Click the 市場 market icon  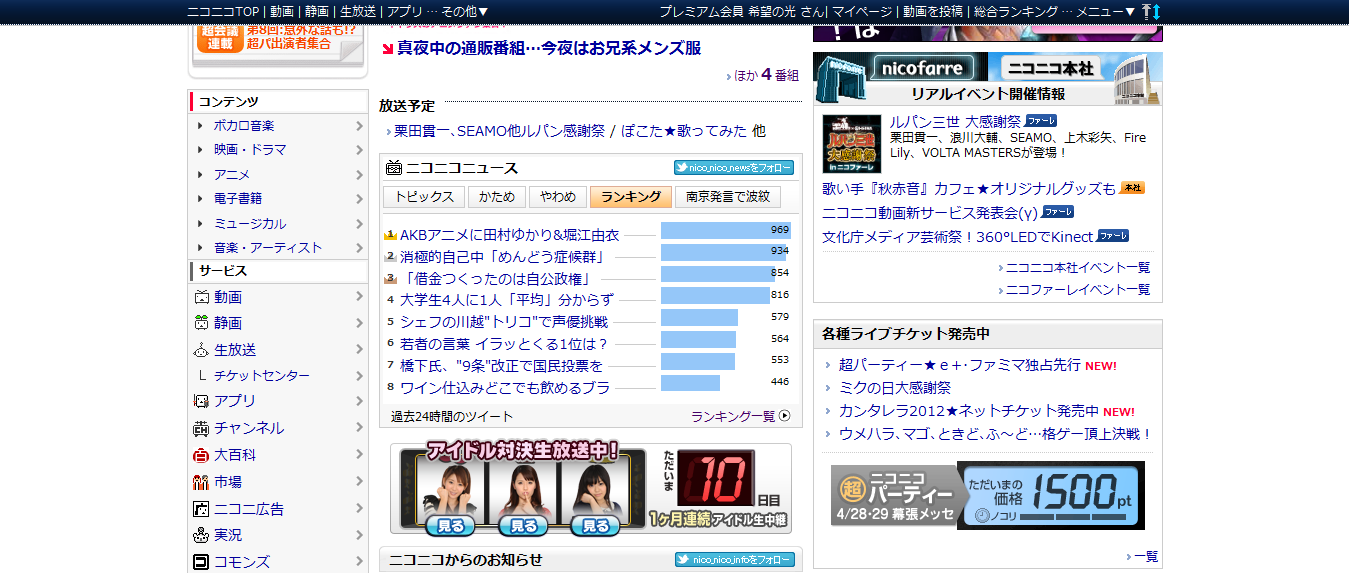[201, 482]
